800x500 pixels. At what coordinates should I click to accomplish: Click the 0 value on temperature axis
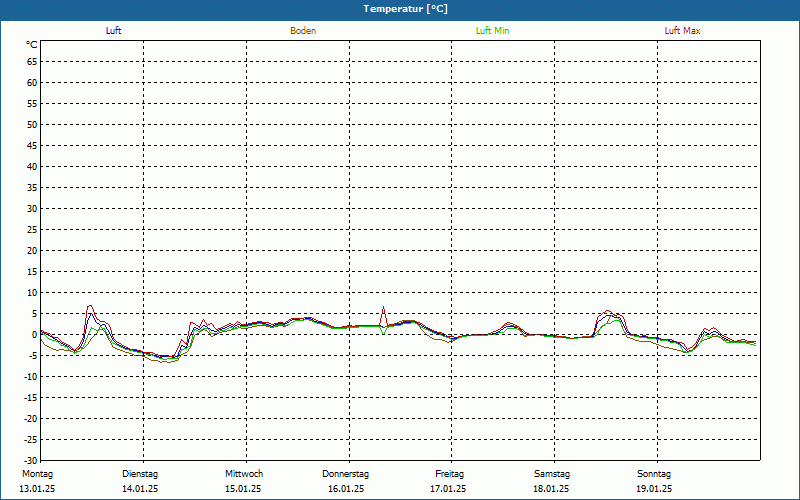34,335
